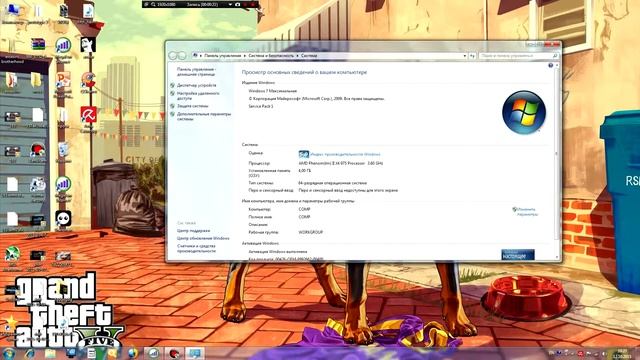This screenshot has height=360, width=640.
Task: Go to Панель управления домашняя страница
Action: (196, 72)
